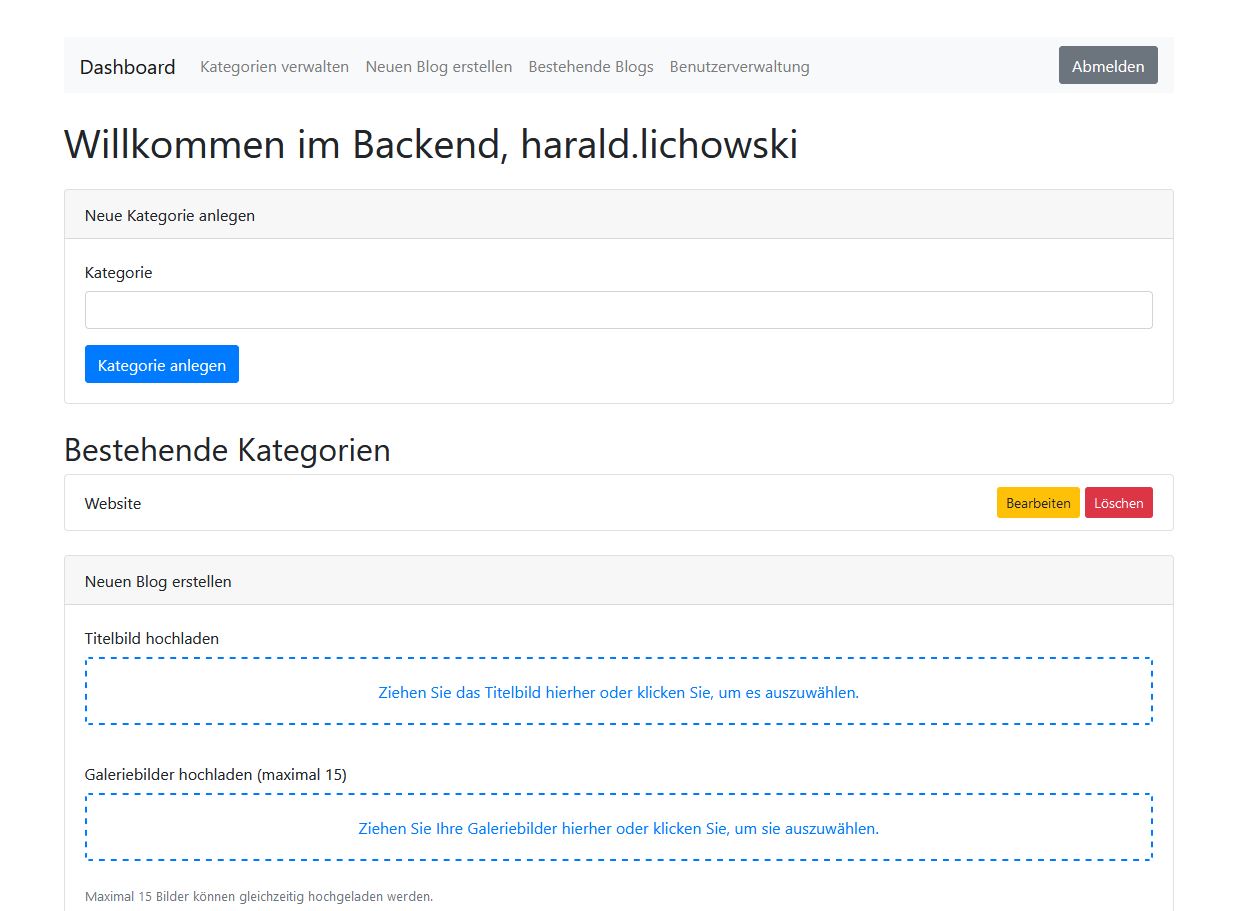Click Löschen for the Website category
Image resolution: width=1238 pixels, height=911 pixels.
click(x=1118, y=502)
